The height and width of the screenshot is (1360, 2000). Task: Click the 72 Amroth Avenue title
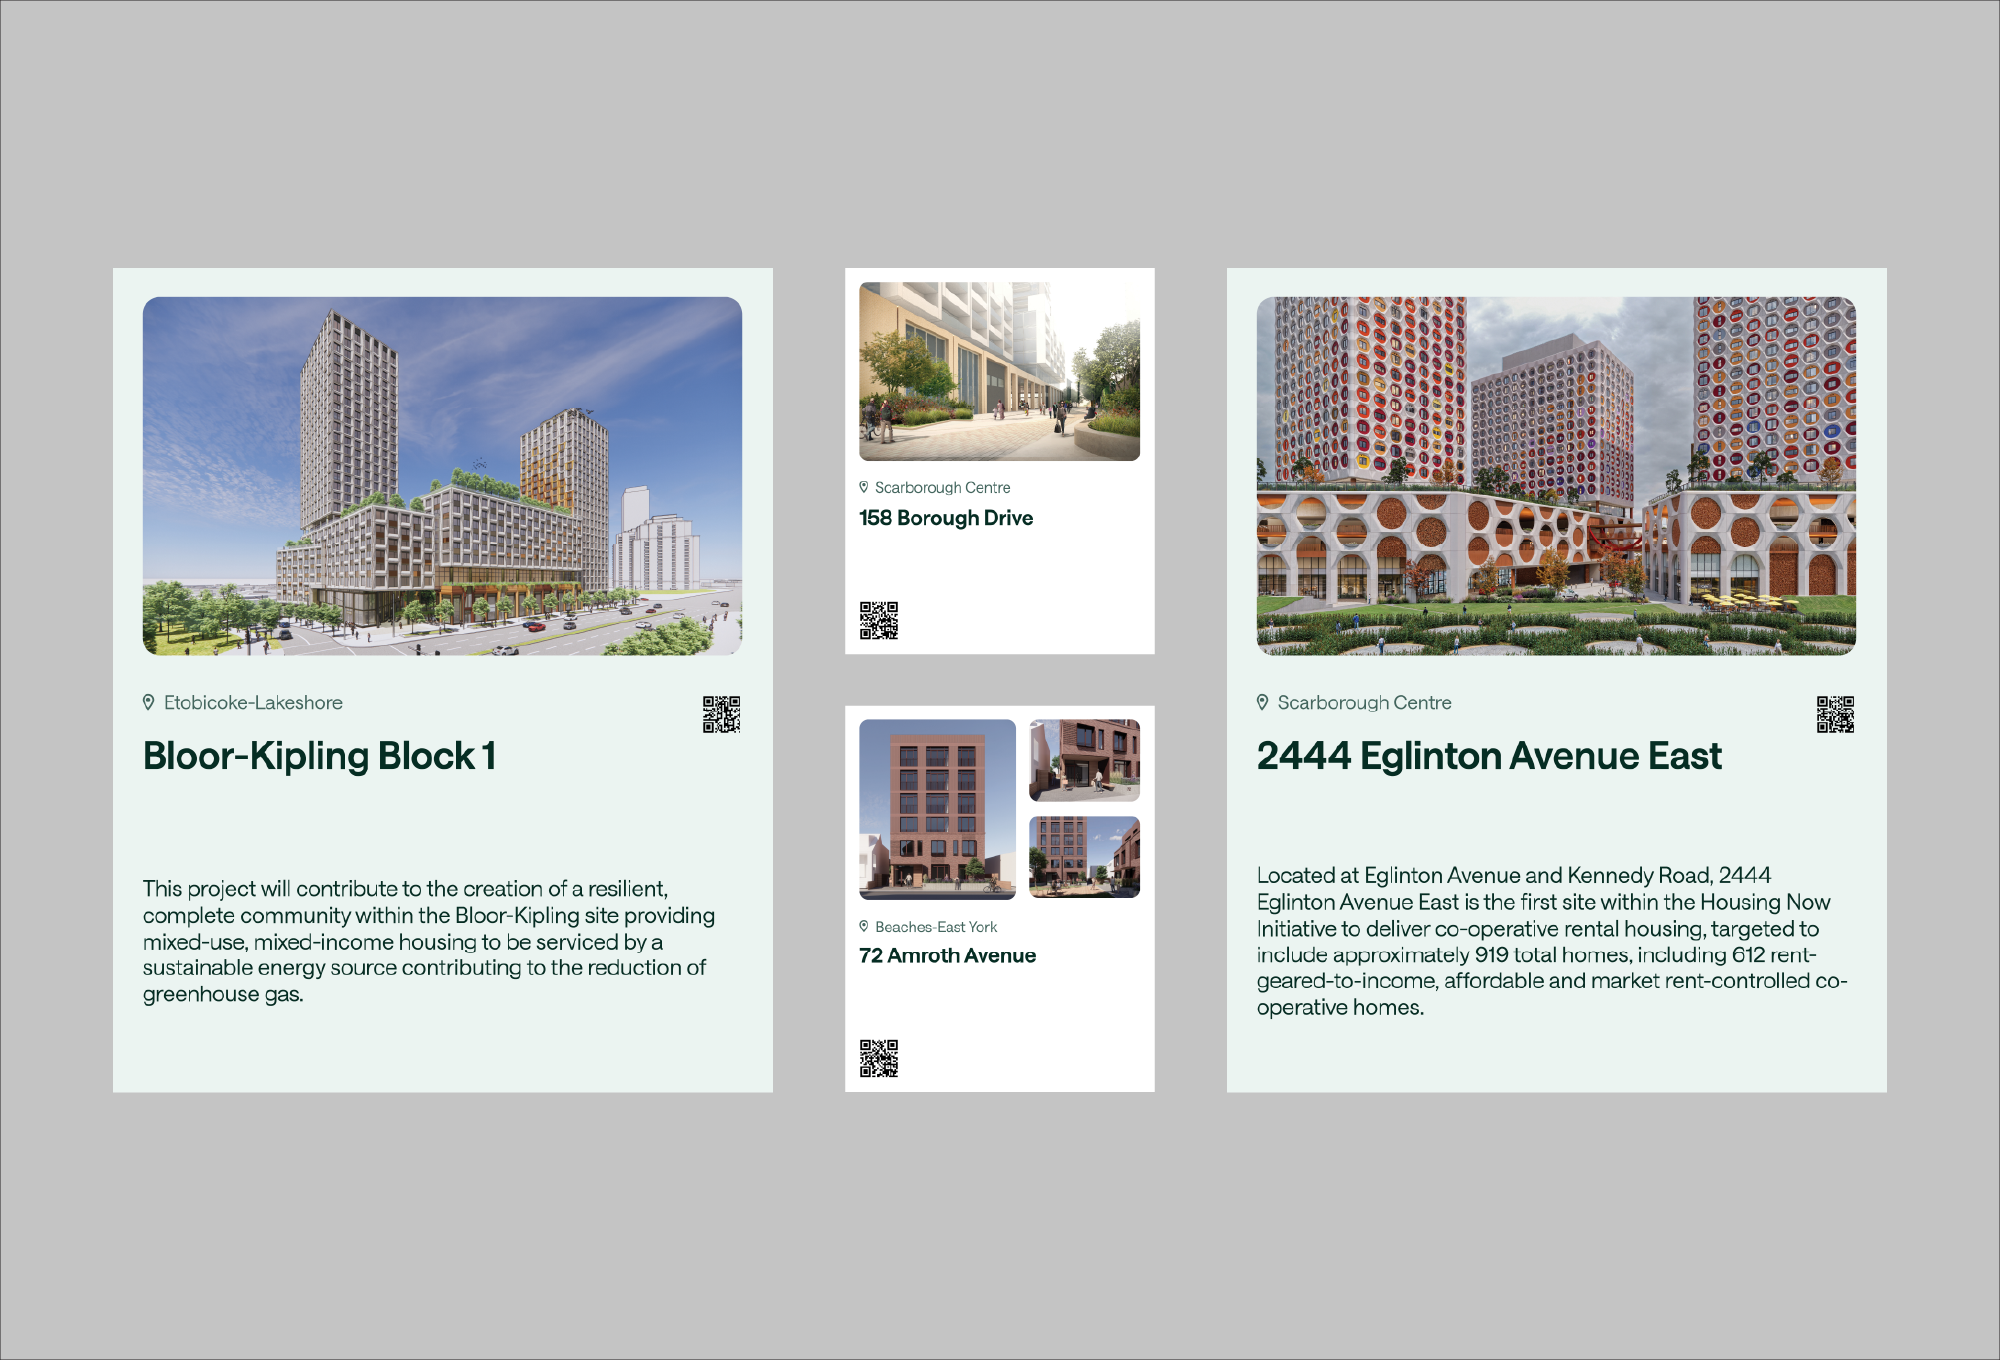pyautogui.click(x=947, y=955)
